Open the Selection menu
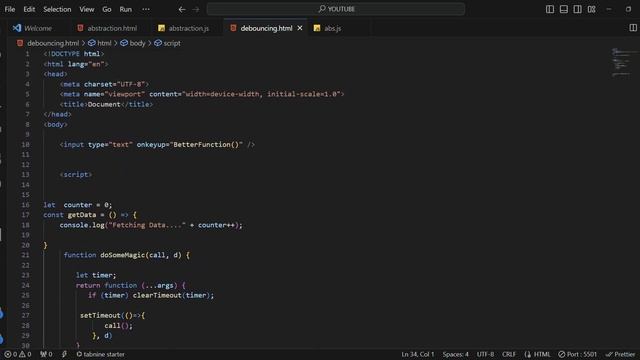This screenshot has width=640, height=360. pyautogui.click(x=57, y=9)
